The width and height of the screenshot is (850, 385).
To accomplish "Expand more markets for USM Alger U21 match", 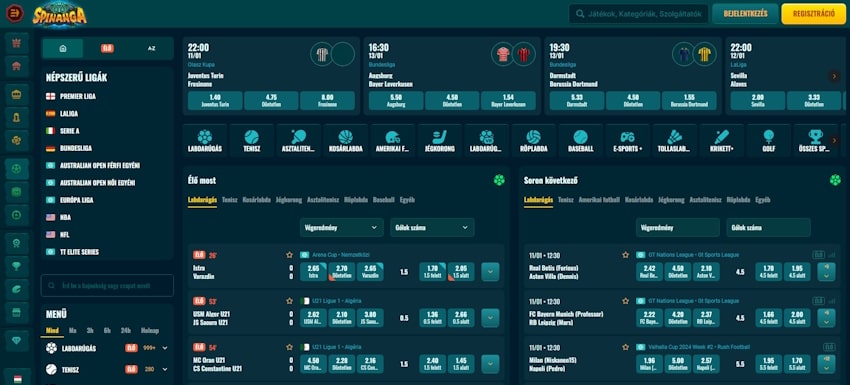I will (x=490, y=318).
